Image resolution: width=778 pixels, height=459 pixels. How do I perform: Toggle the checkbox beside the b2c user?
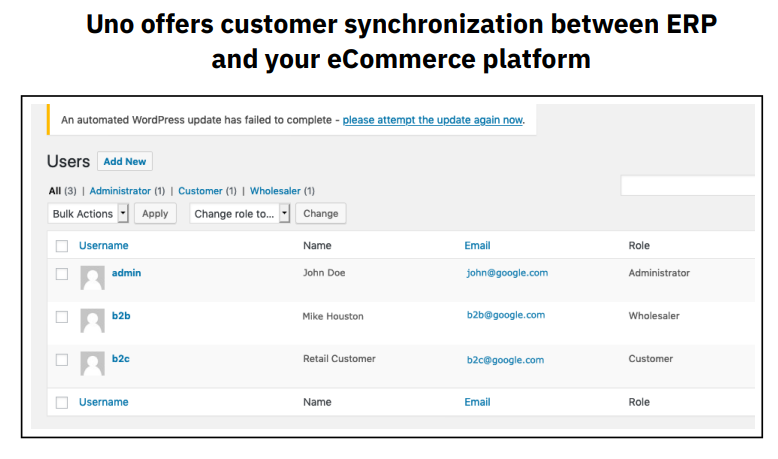tap(62, 360)
